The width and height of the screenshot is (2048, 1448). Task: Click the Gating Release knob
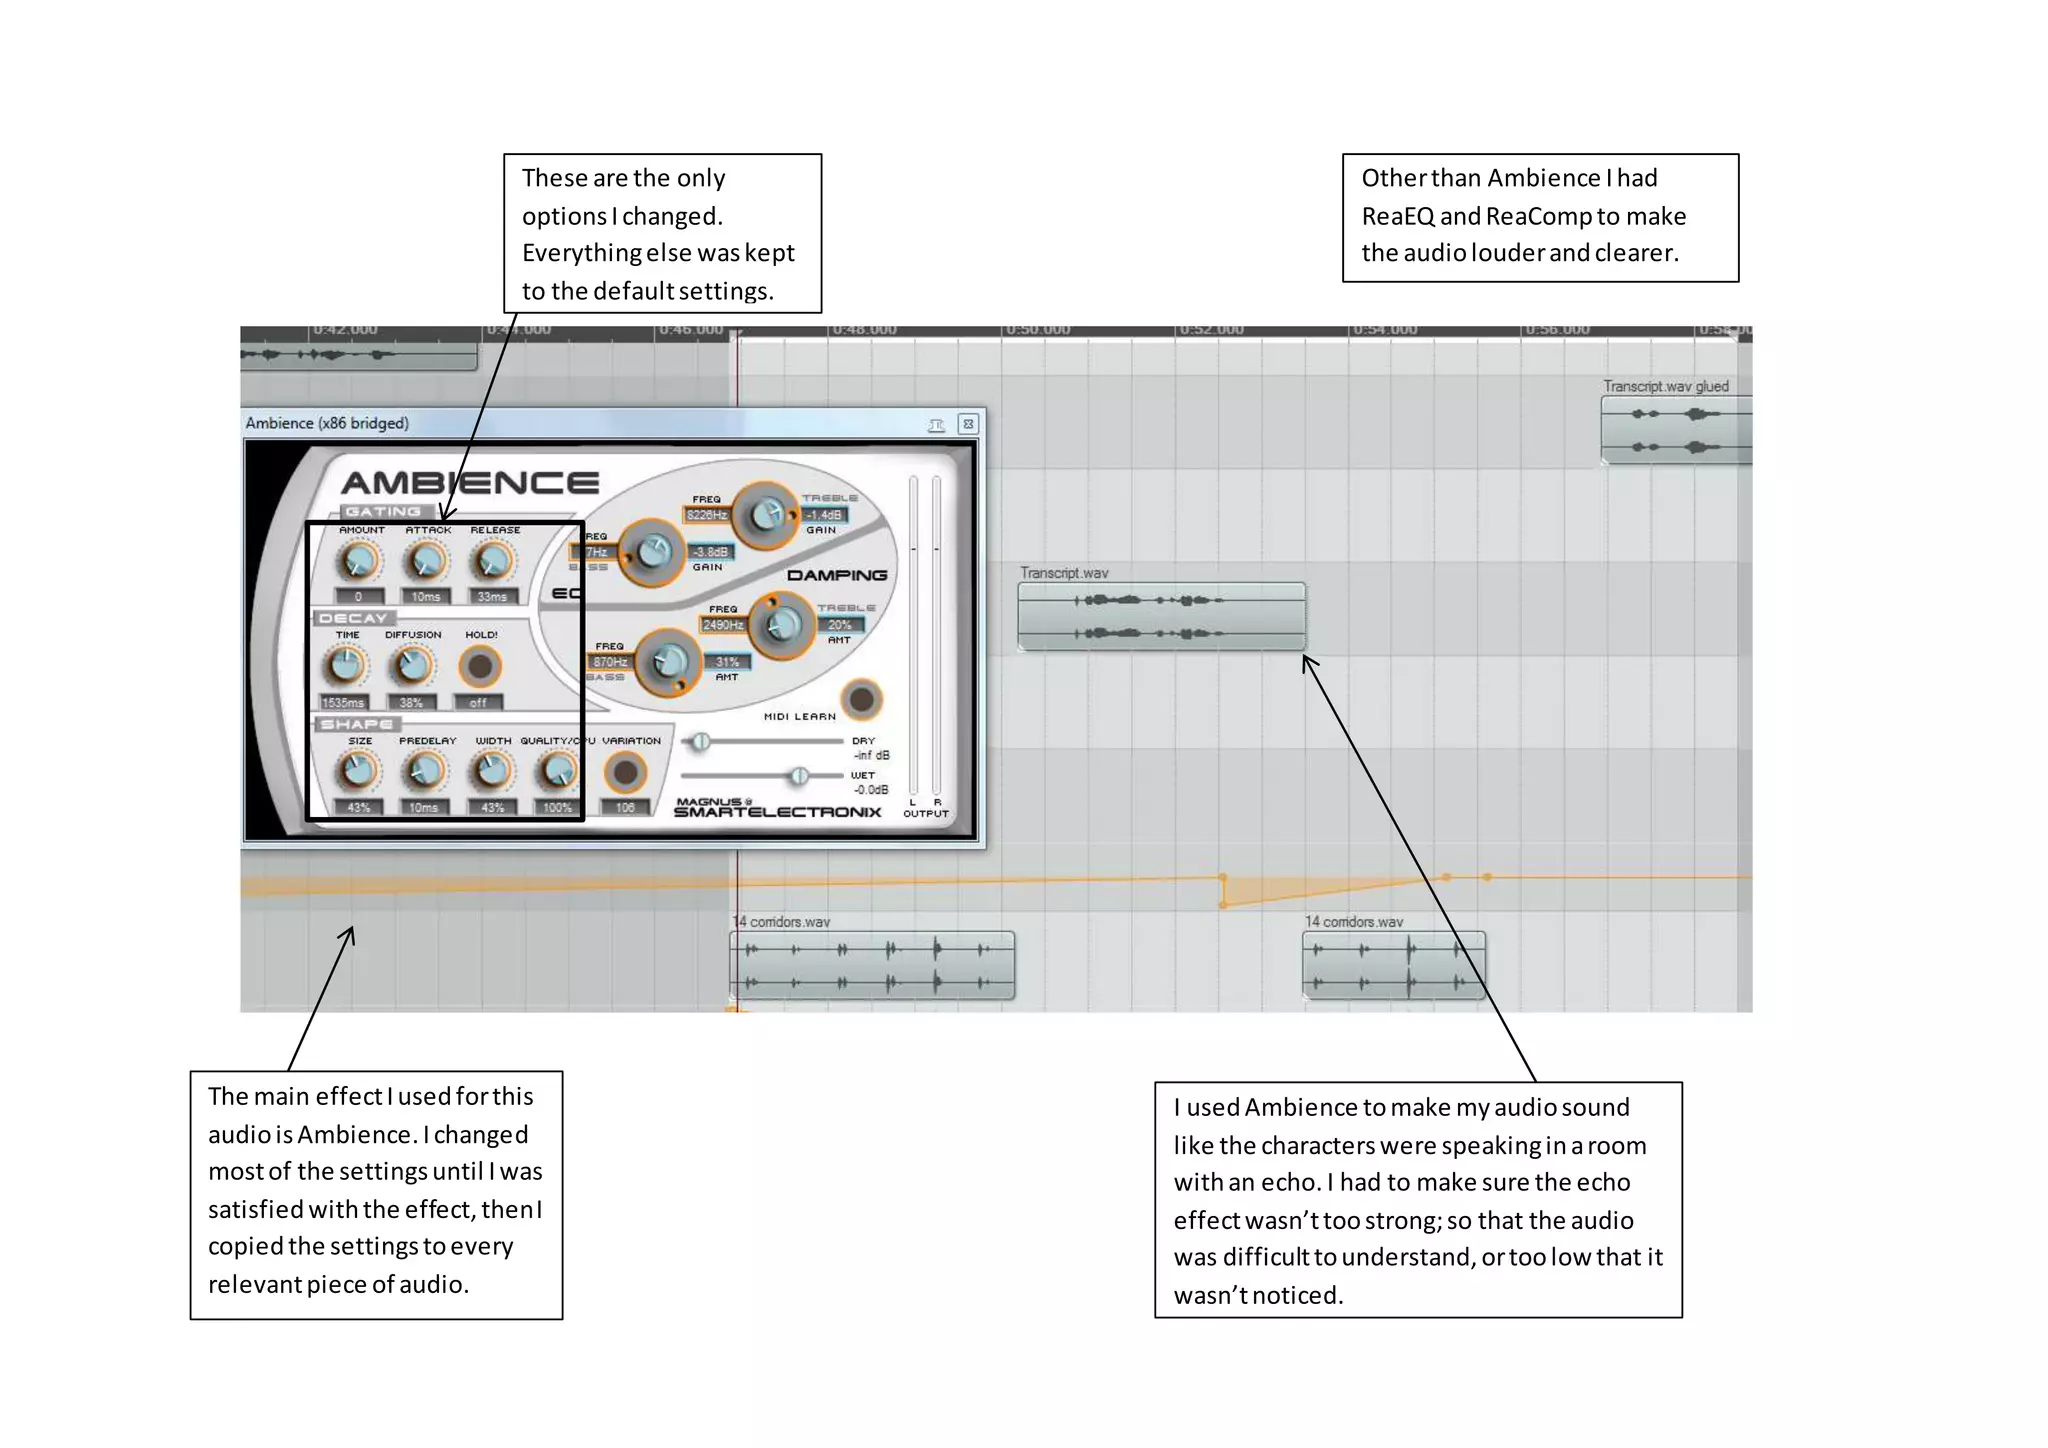tap(492, 562)
